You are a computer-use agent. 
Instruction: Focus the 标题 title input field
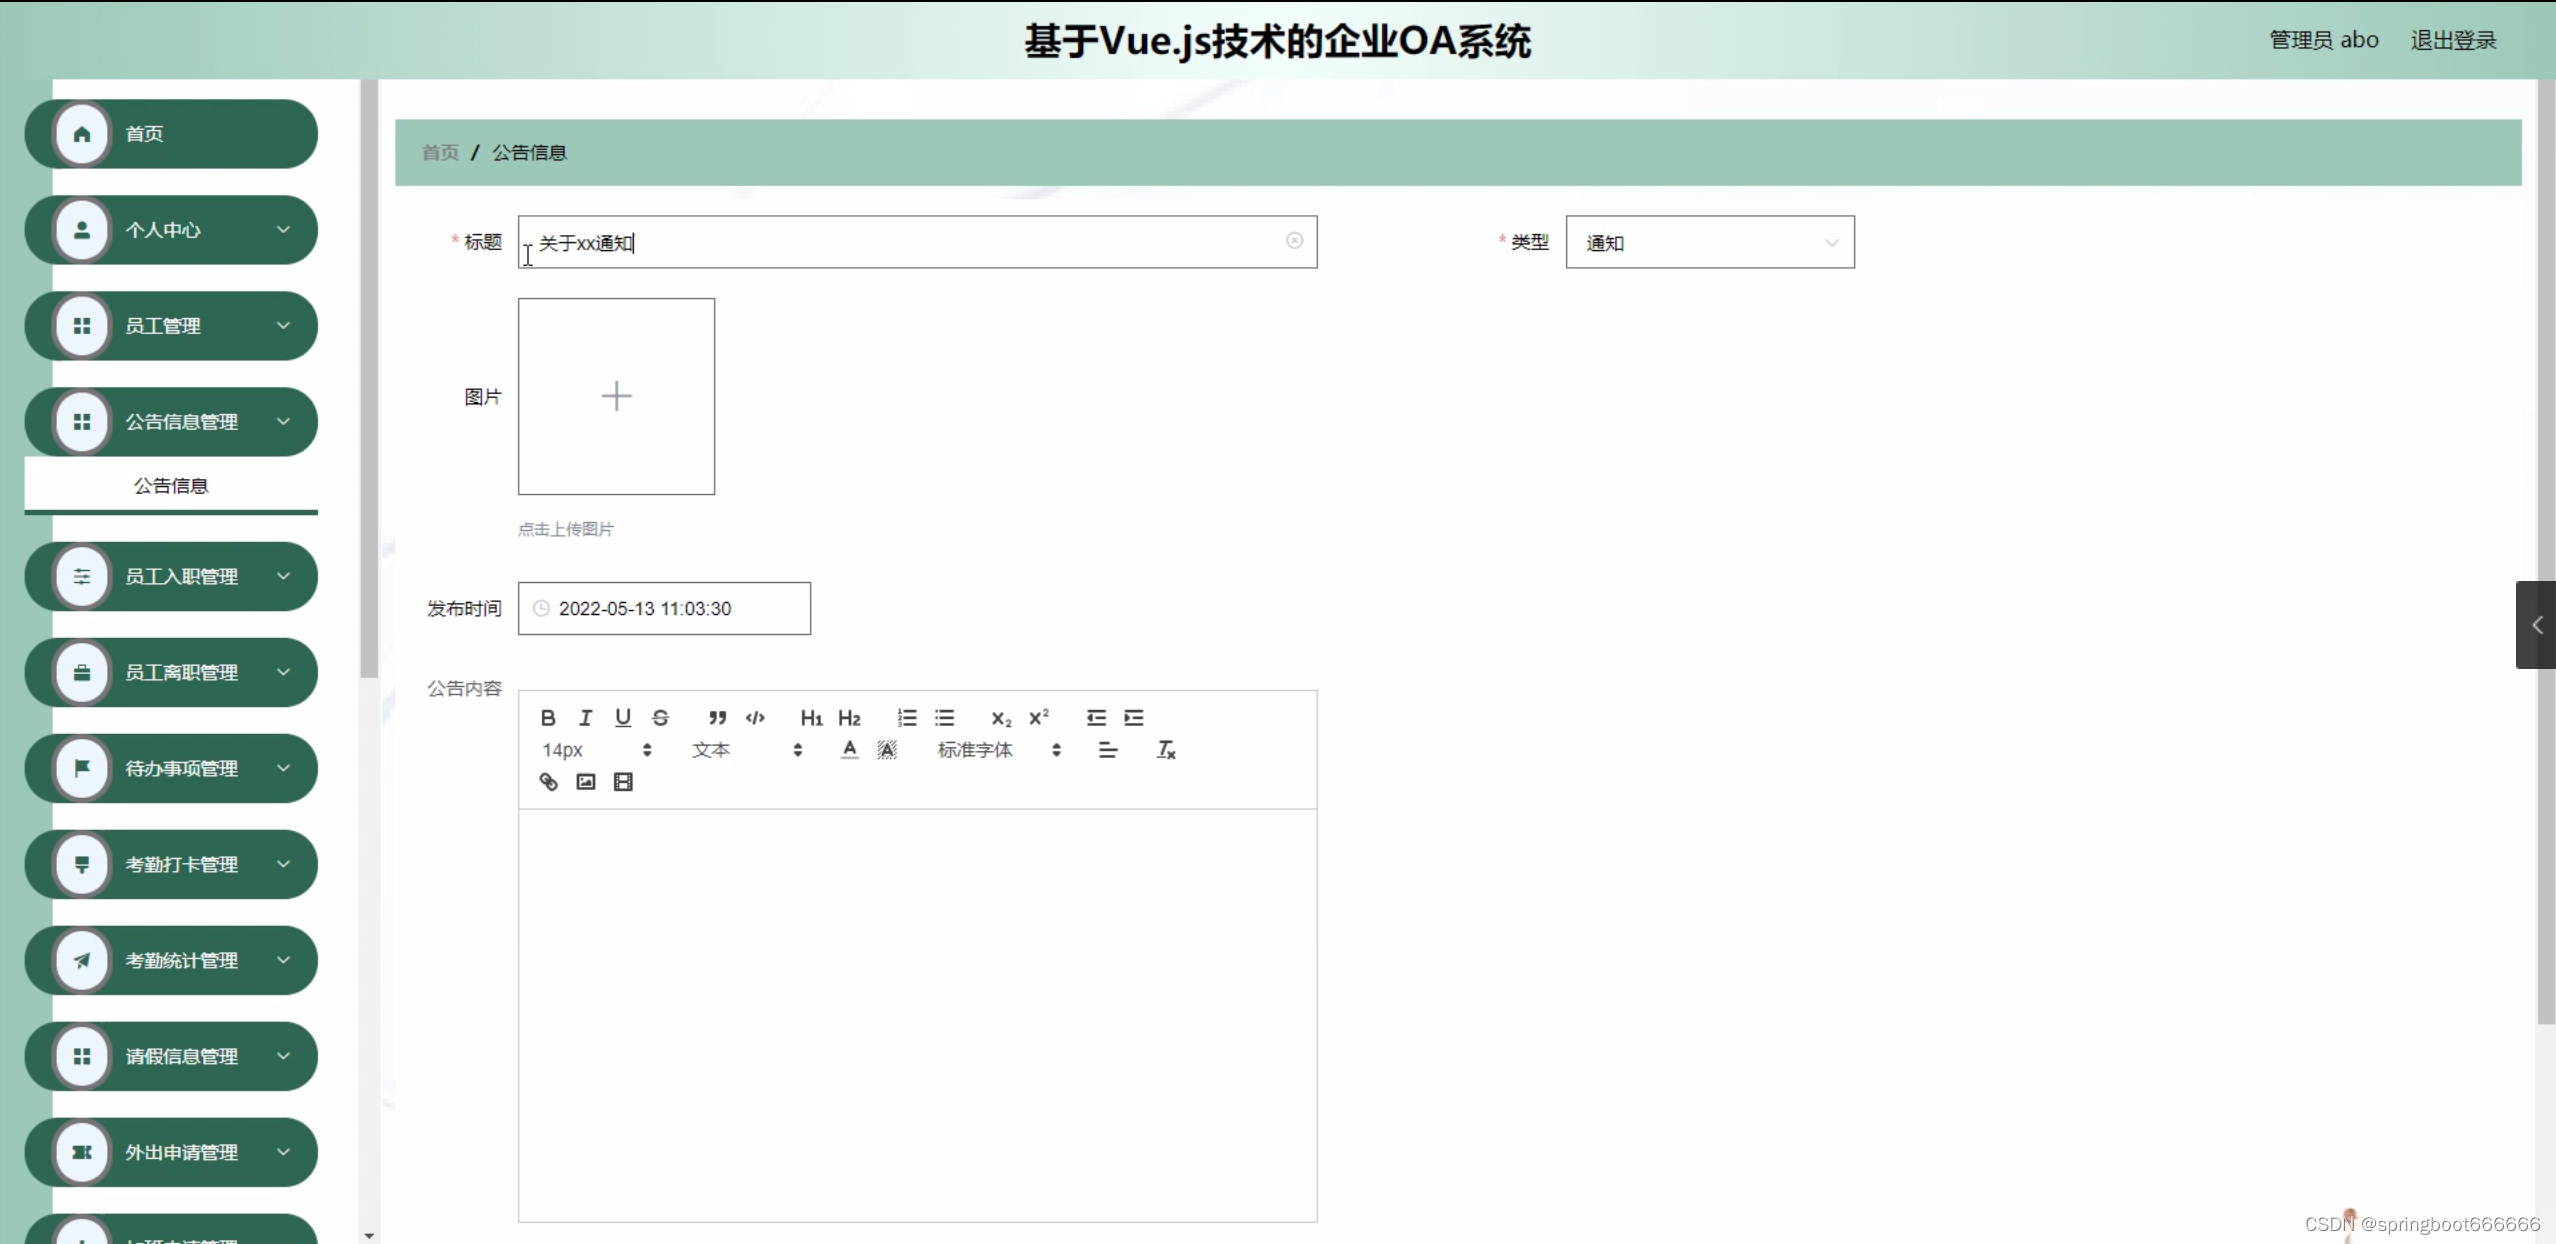pyautogui.click(x=917, y=242)
